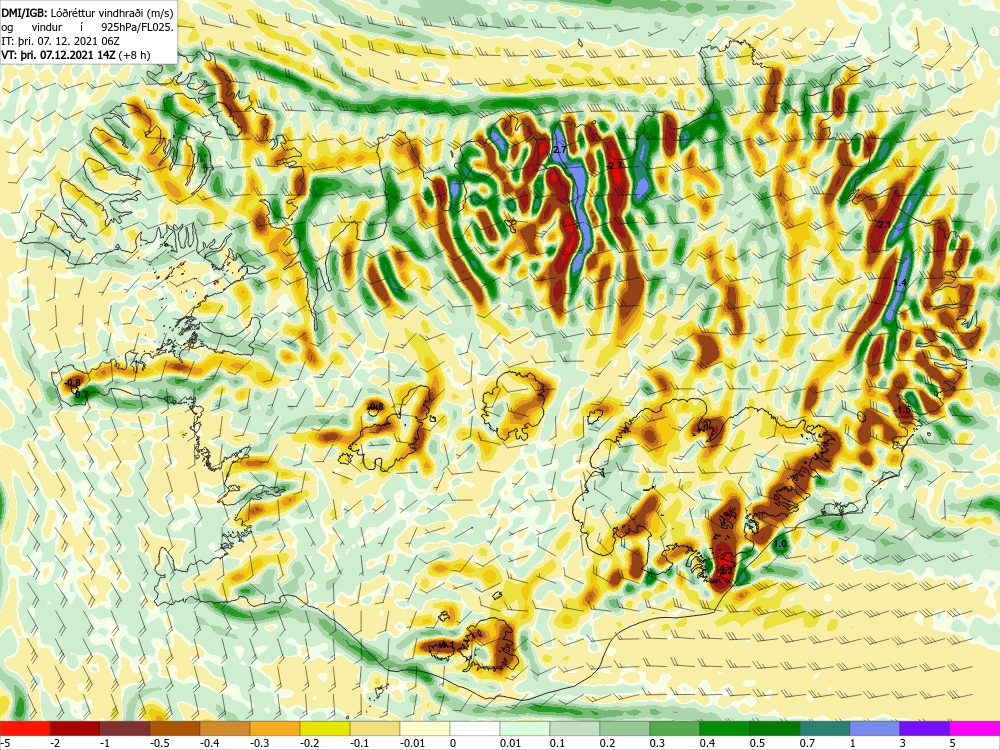The height and width of the screenshot is (750, 1000).
Task: Click the light green legend swatch above 0.2
Action: point(625,728)
